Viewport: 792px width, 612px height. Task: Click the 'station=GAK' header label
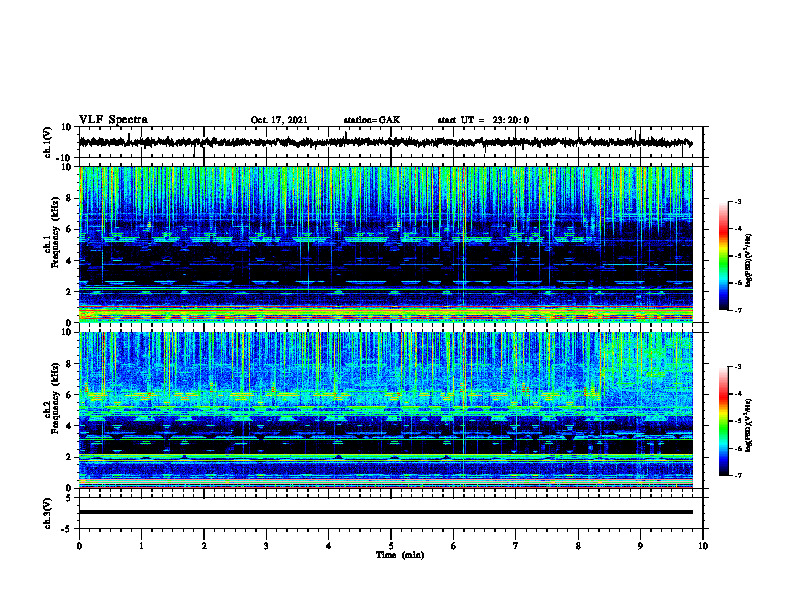point(372,120)
